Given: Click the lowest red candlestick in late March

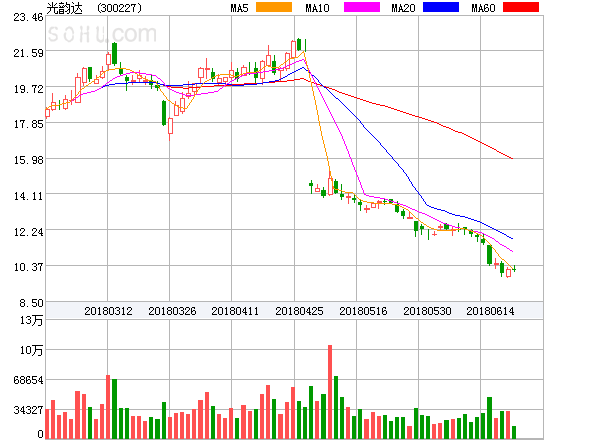Looking at the screenshot, I should 170,127.
